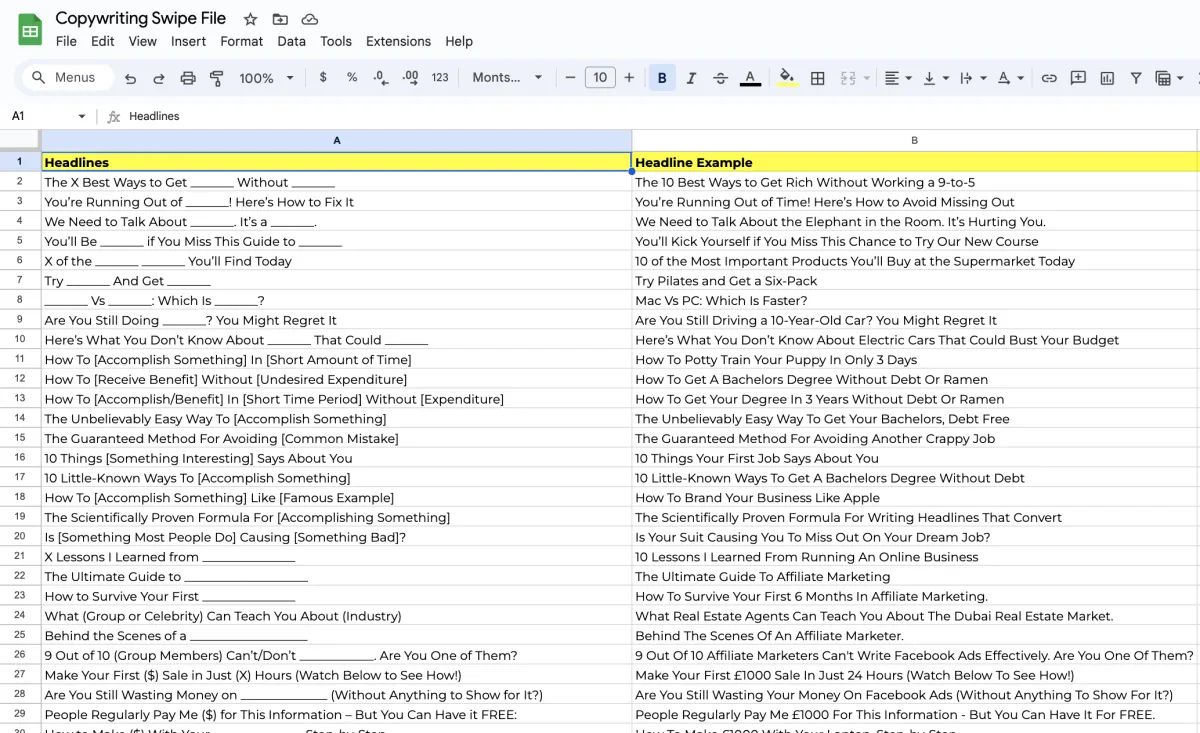The height and width of the screenshot is (733, 1200).
Task: Click the Redo arrow
Action: tap(159, 78)
